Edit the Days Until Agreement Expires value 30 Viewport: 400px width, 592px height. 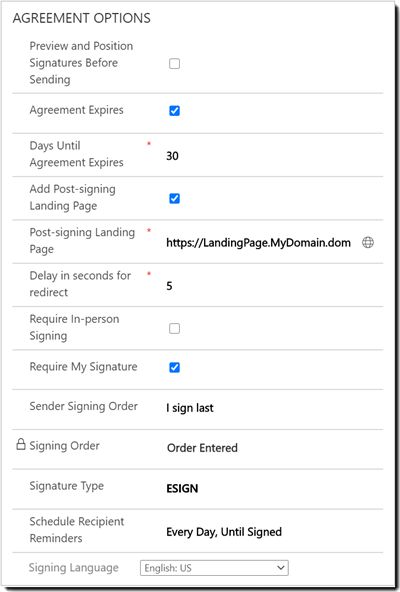(x=172, y=156)
